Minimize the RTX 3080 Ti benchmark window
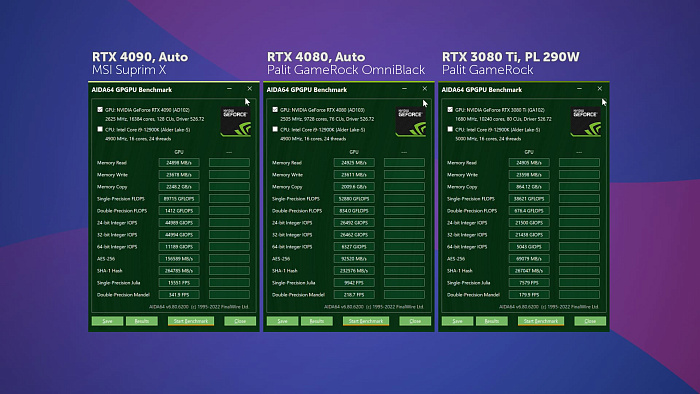This screenshot has width=700, height=394. [579, 89]
